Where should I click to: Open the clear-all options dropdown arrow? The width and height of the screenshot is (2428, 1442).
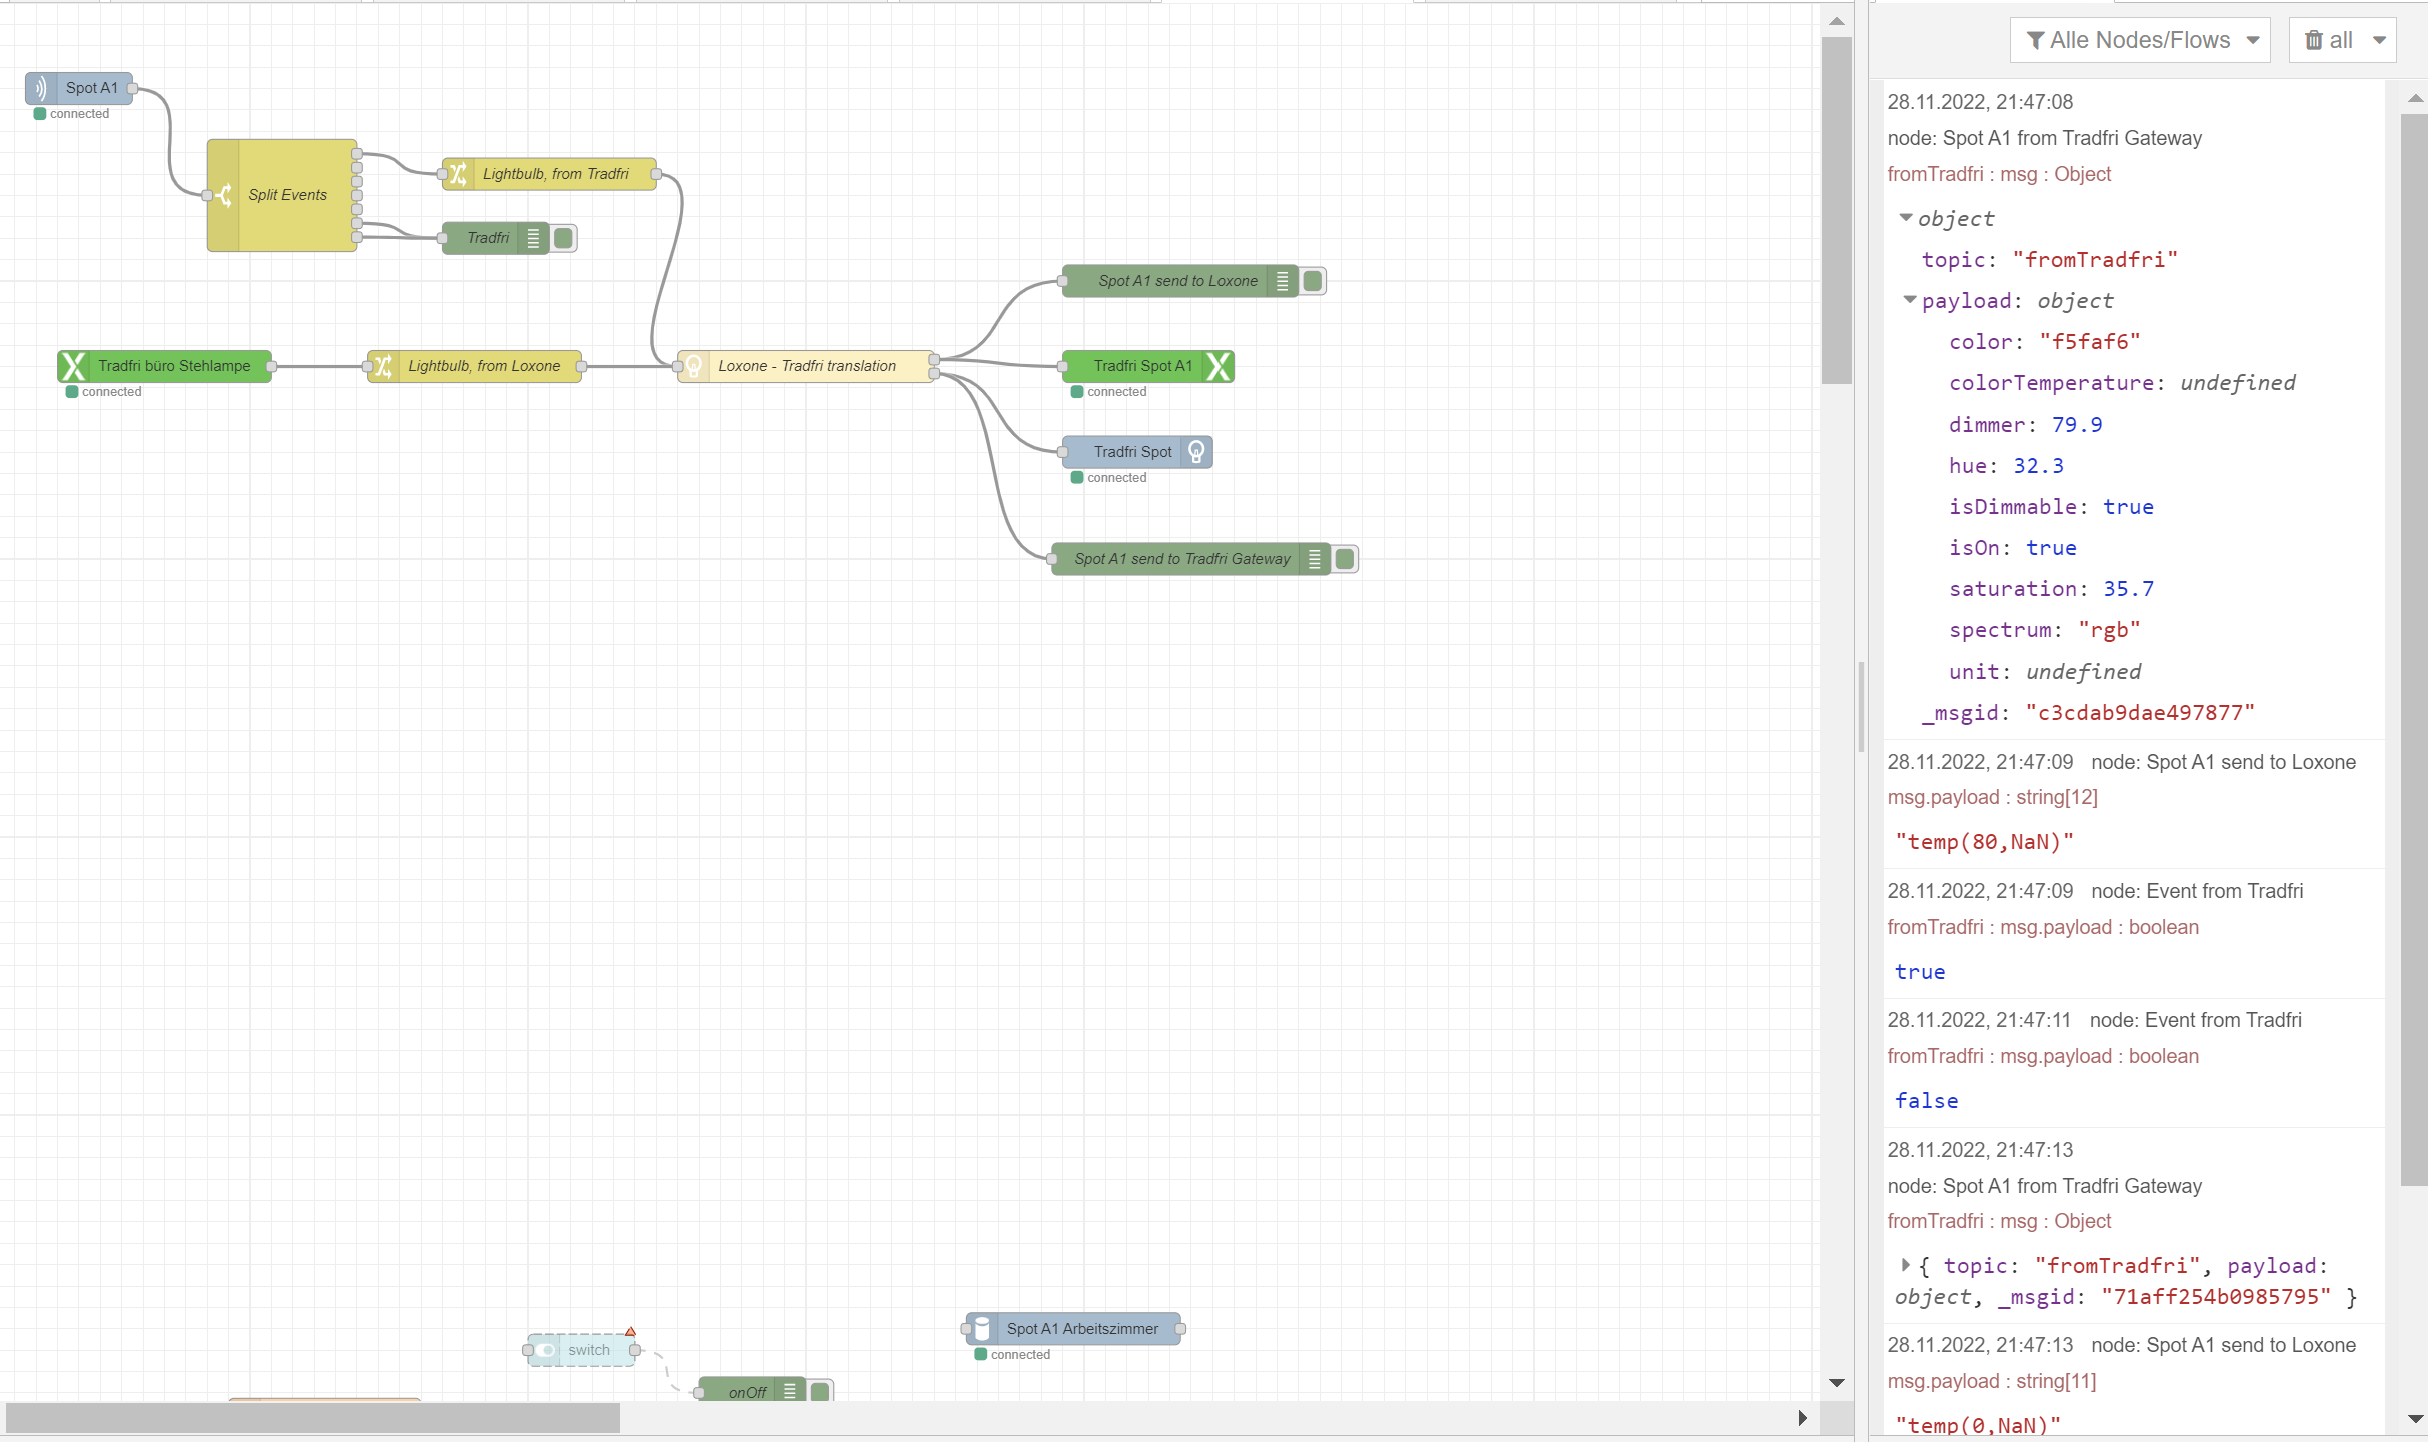coord(2380,40)
